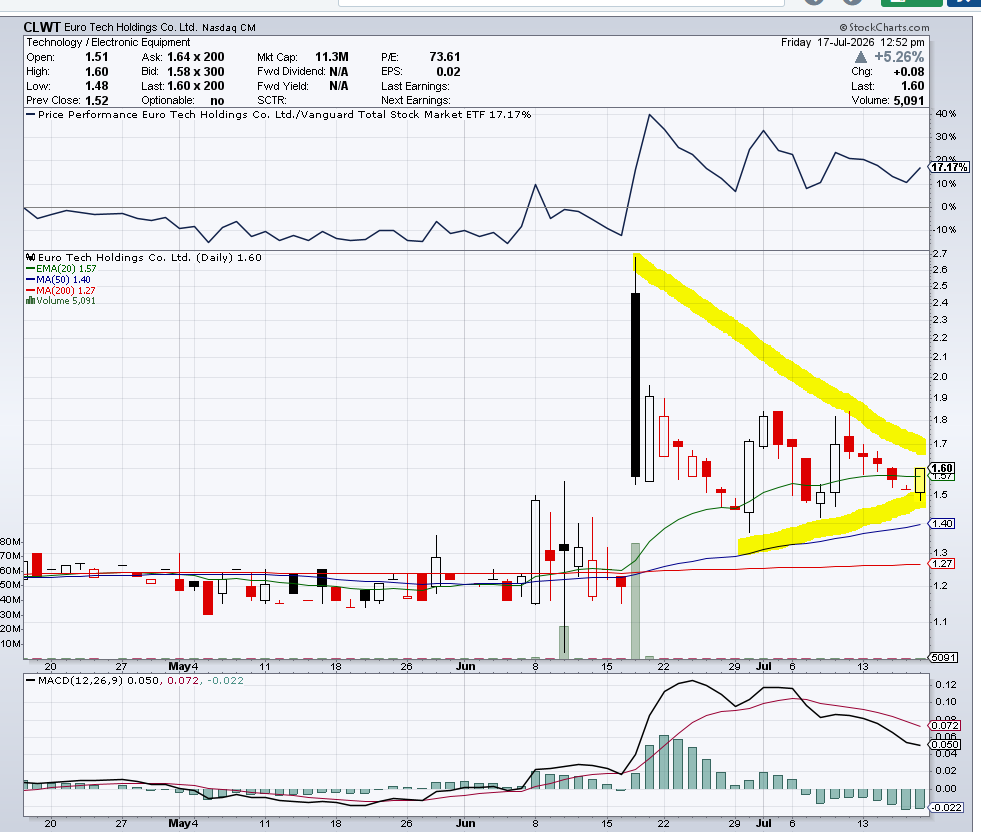
Task: Click the MA(200) 1.27 legend entry
Action: (x=61, y=290)
